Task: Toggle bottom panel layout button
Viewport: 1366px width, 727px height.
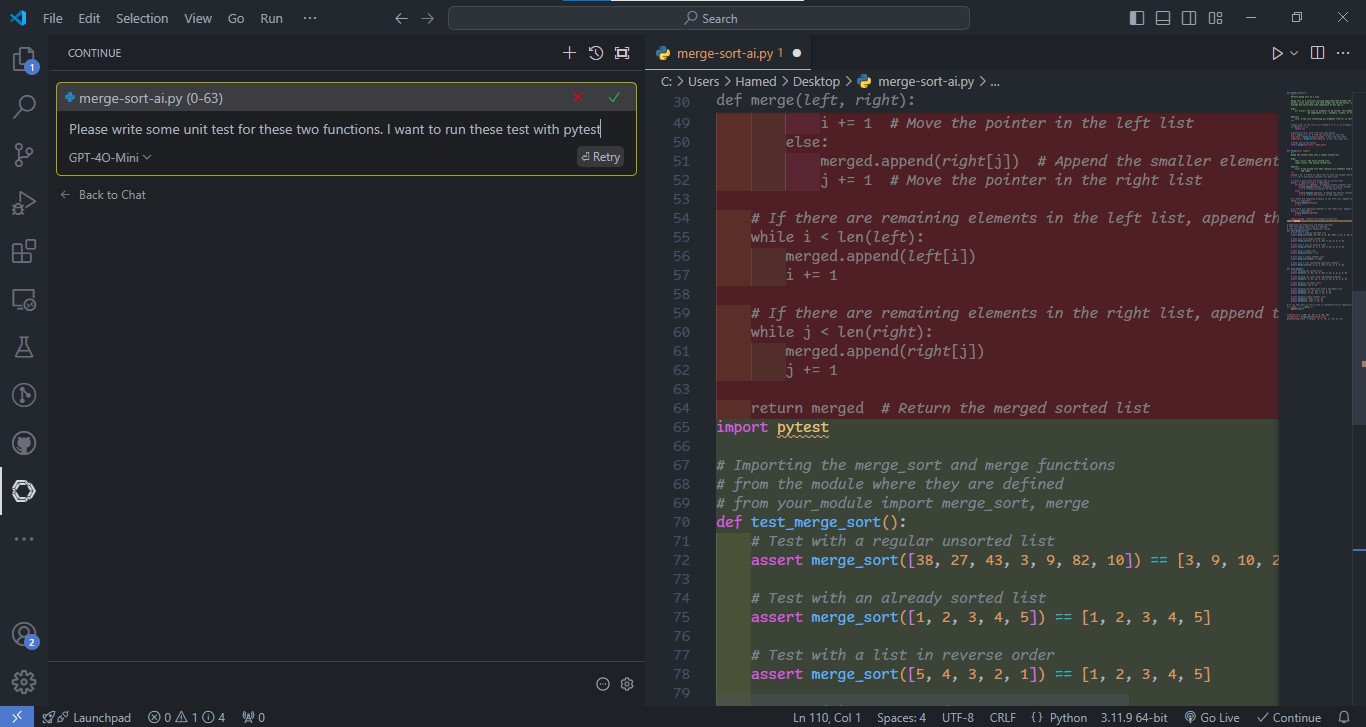Action: 1163,18
